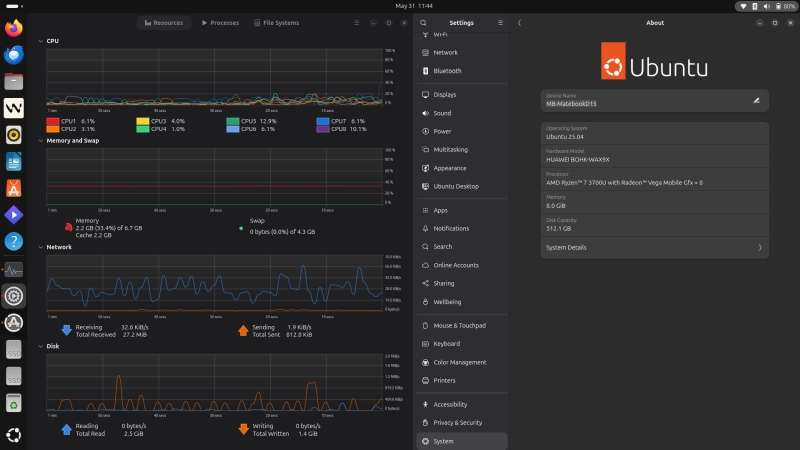Launch Rhythmbox from the dock
This screenshot has width=800, height=450.
pyautogui.click(x=14, y=135)
